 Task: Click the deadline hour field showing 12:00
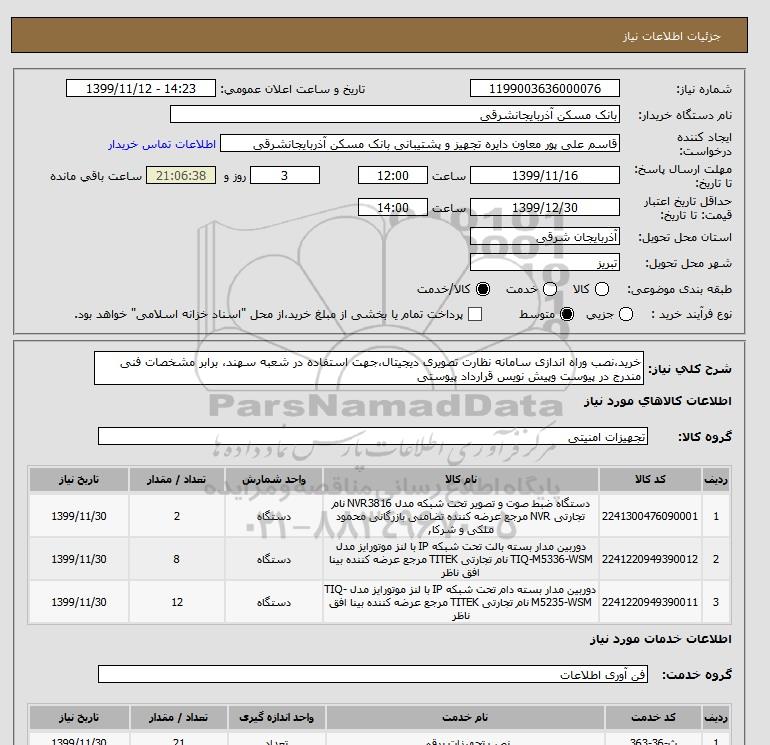(393, 175)
